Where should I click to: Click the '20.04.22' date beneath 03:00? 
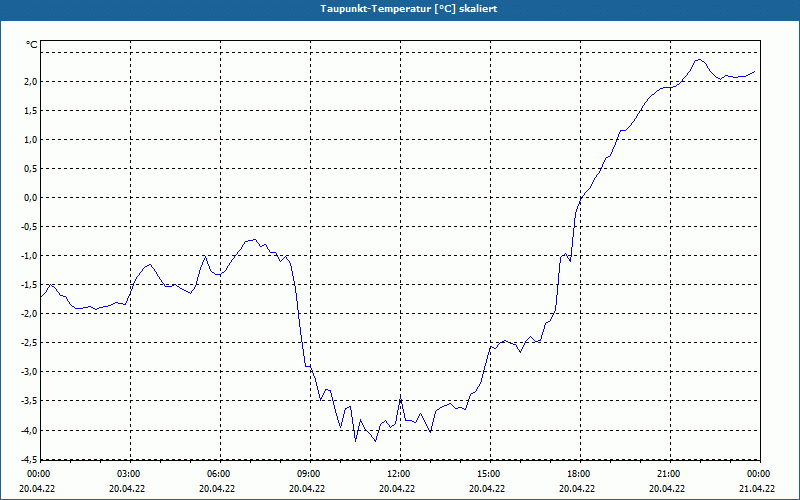click(x=127, y=489)
